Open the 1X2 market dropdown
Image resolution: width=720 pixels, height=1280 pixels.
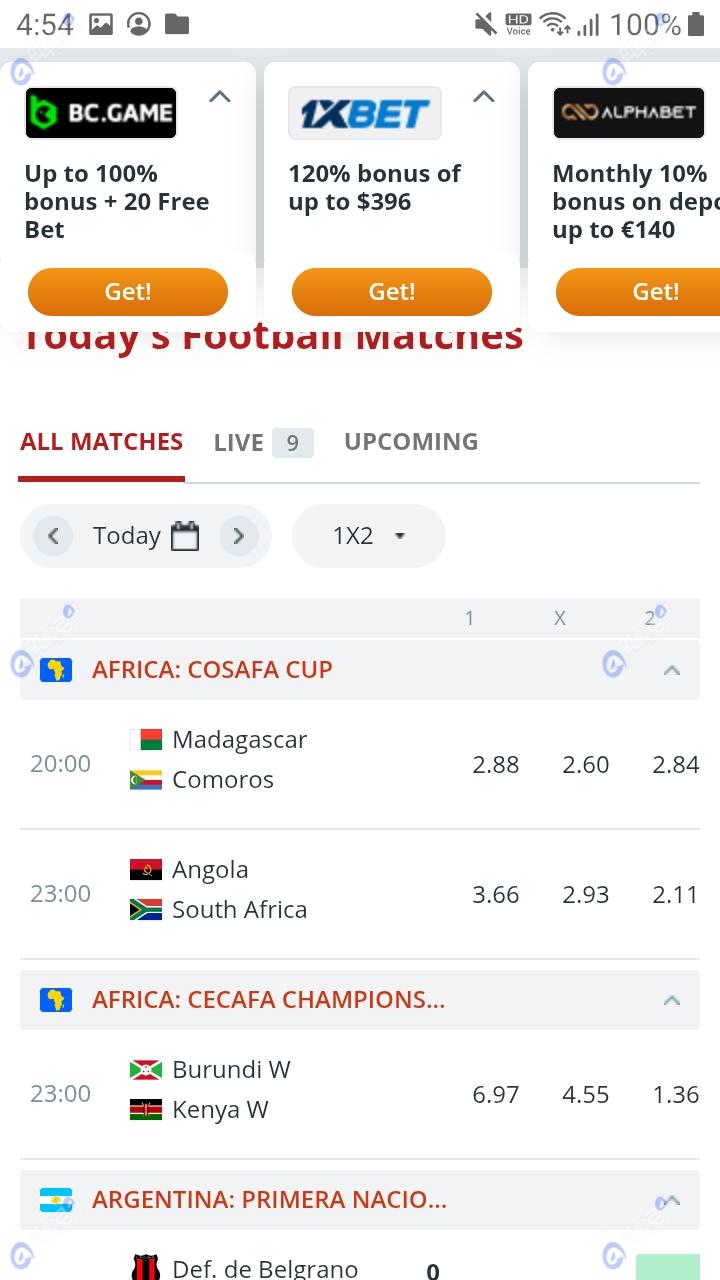pyautogui.click(x=368, y=536)
